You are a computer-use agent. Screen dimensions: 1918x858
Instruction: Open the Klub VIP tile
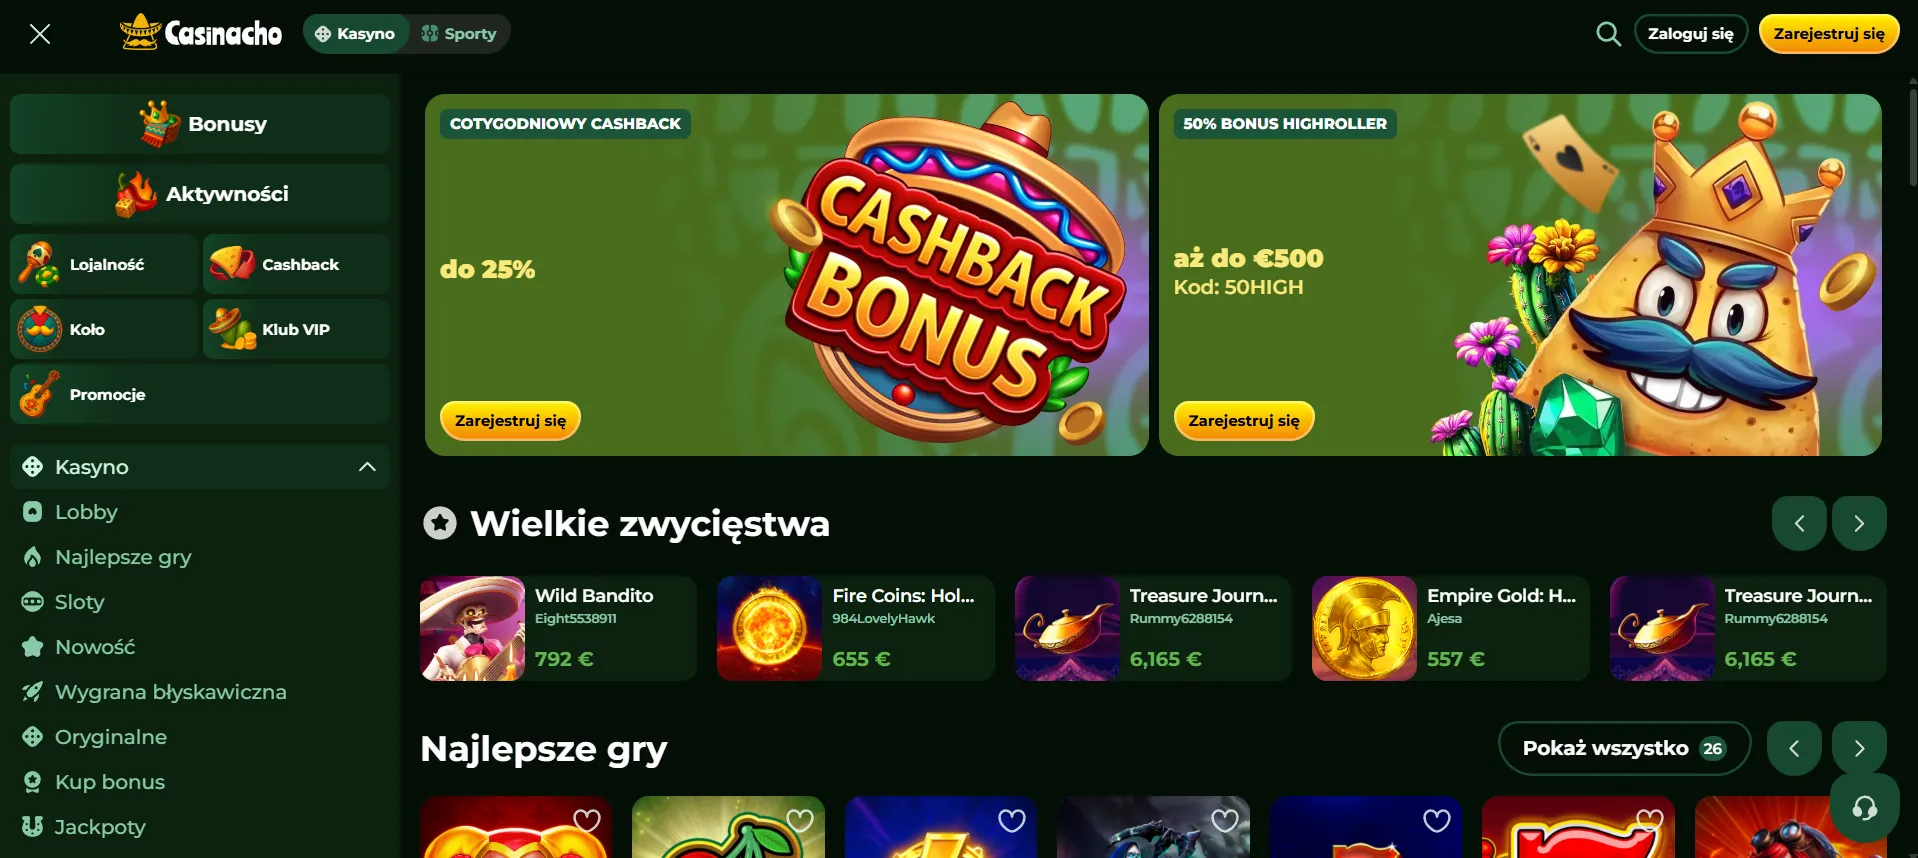pos(296,329)
